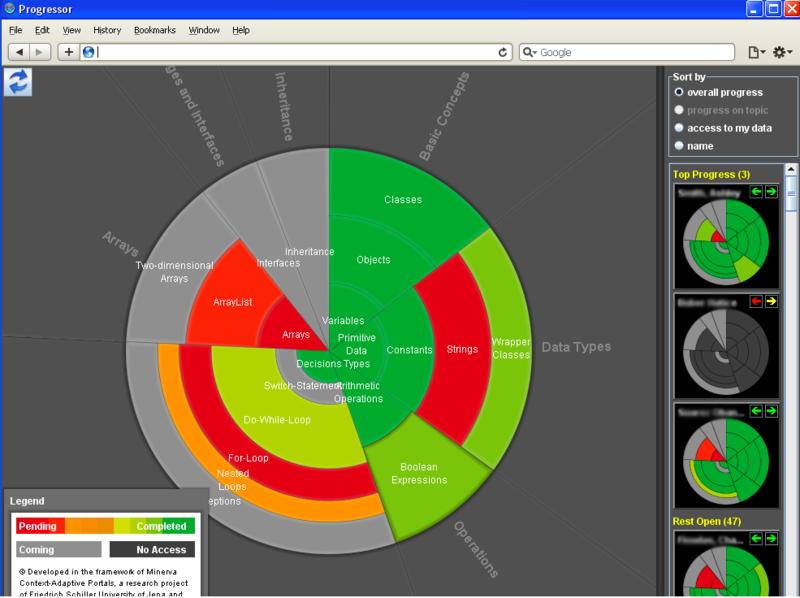Select the Strings red sector
This screenshot has width=800, height=598.
coord(462,349)
